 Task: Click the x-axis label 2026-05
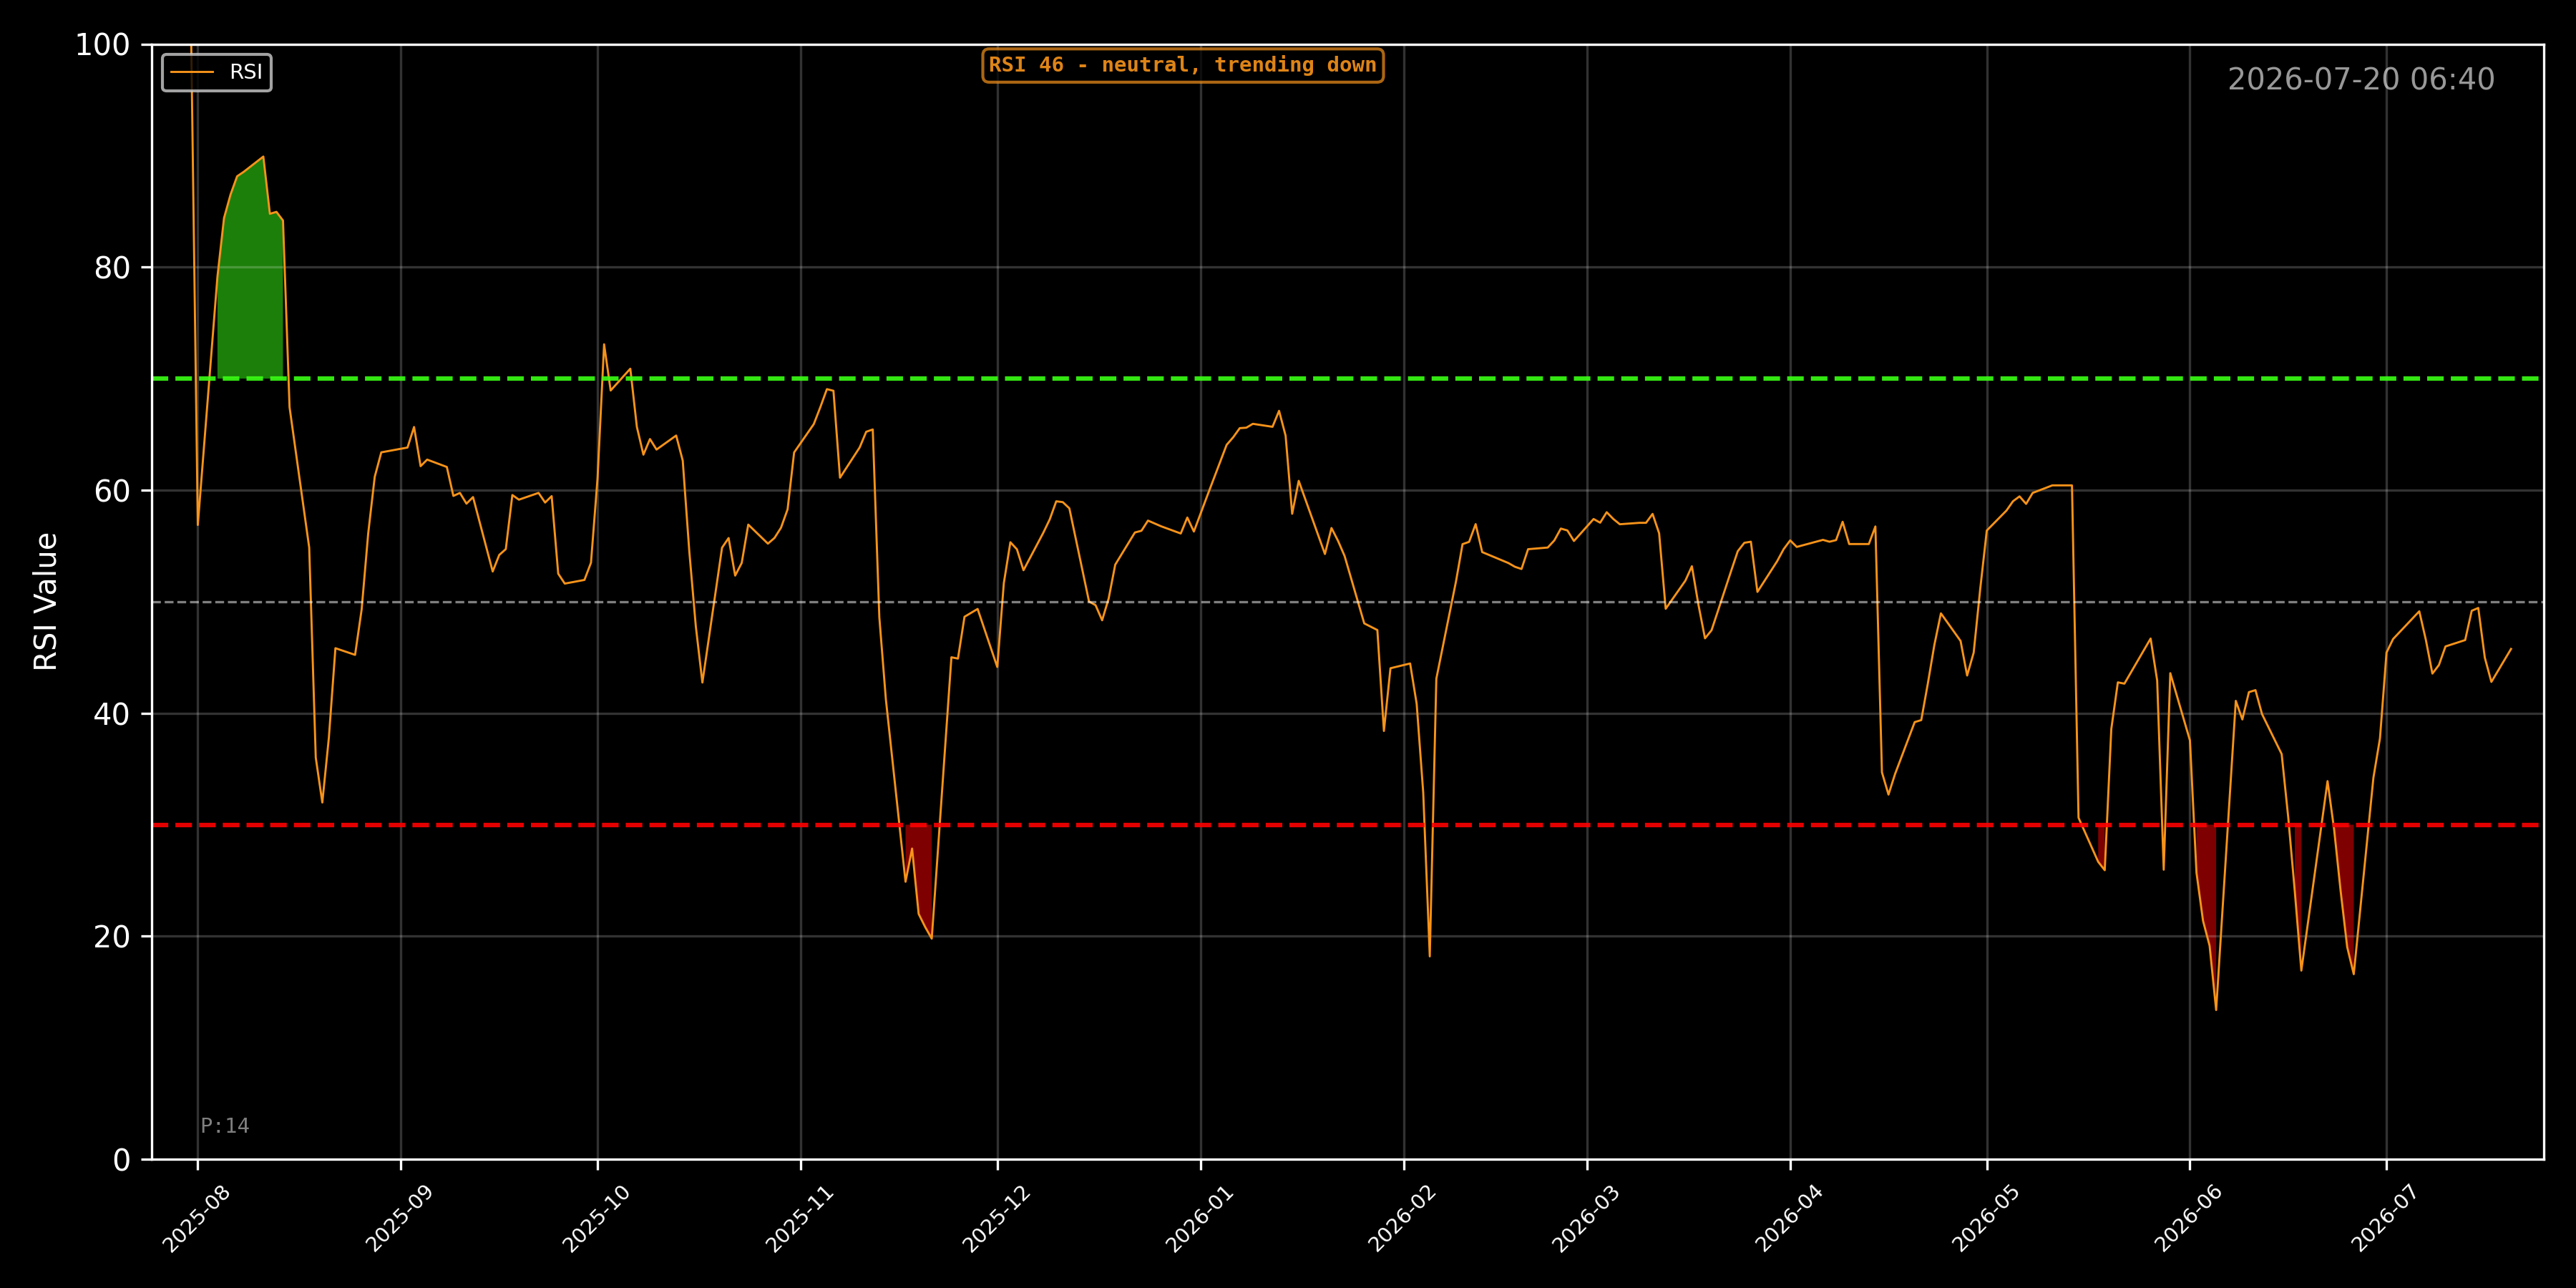click(x=1986, y=1218)
